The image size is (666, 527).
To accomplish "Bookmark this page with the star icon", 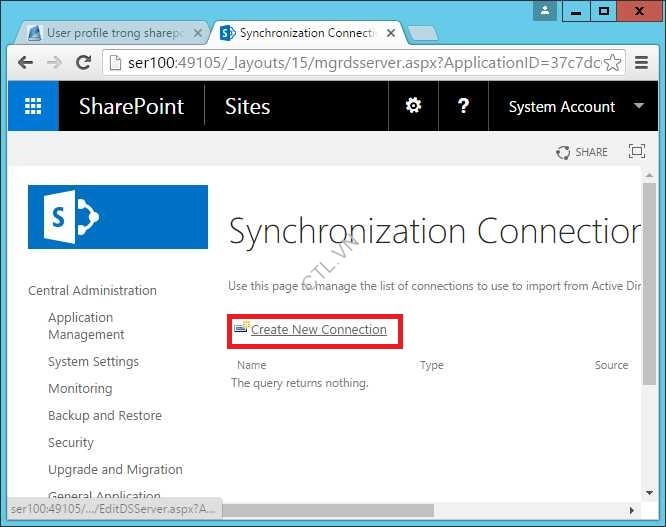I will [x=613, y=63].
